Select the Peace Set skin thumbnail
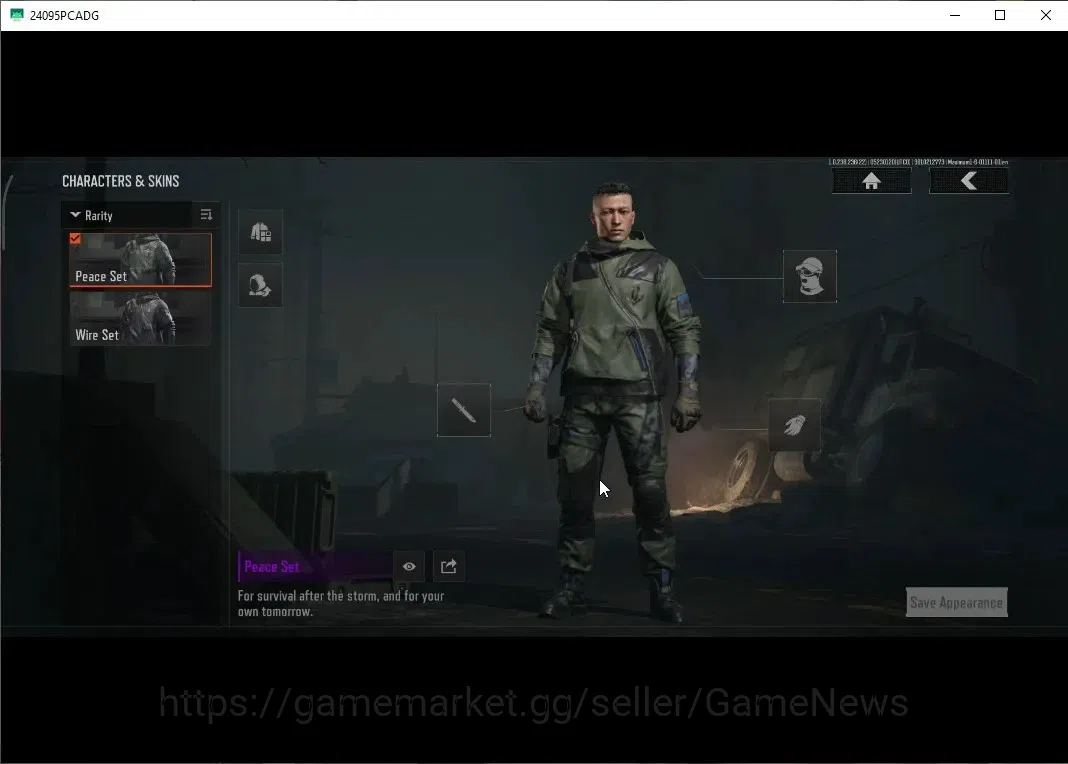The height and width of the screenshot is (764, 1068). click(x=140, y=259)
